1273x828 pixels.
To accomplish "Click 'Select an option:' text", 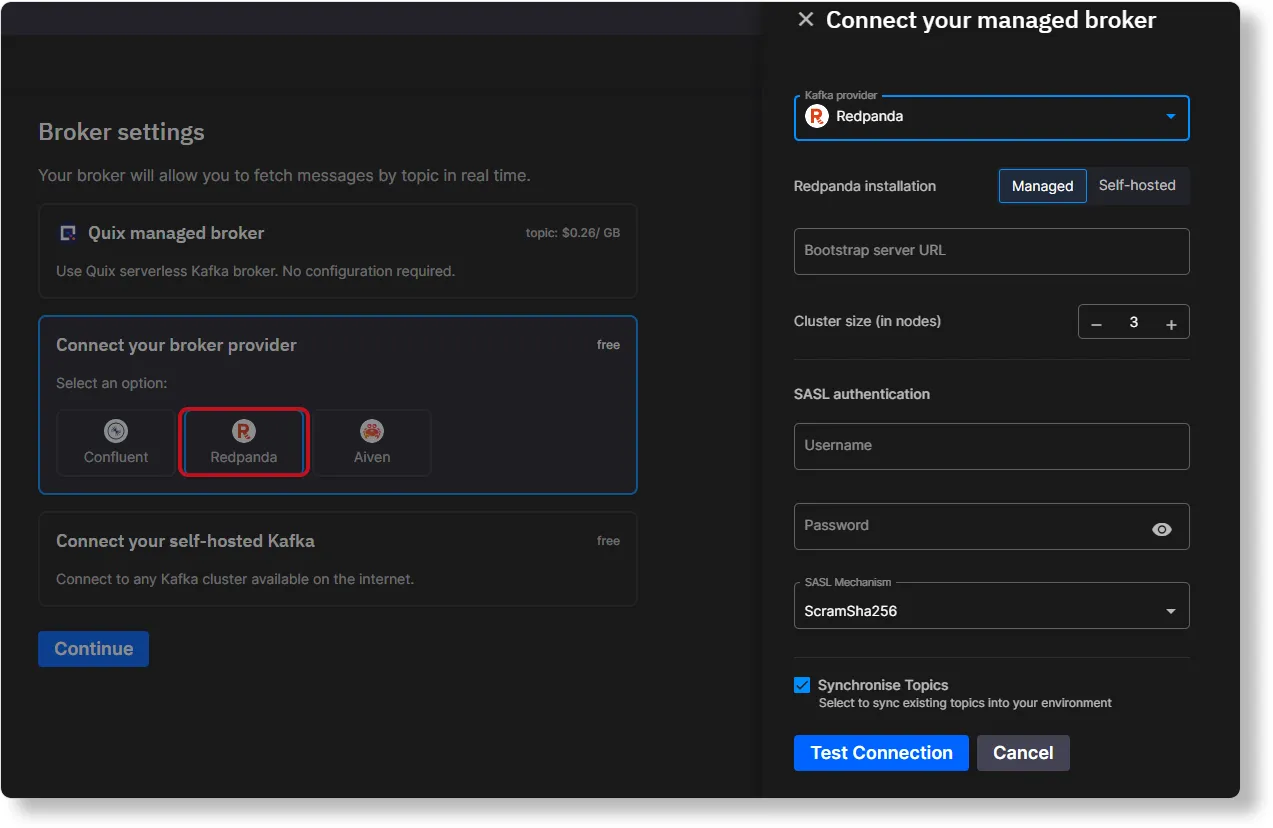I will [112, 383].
